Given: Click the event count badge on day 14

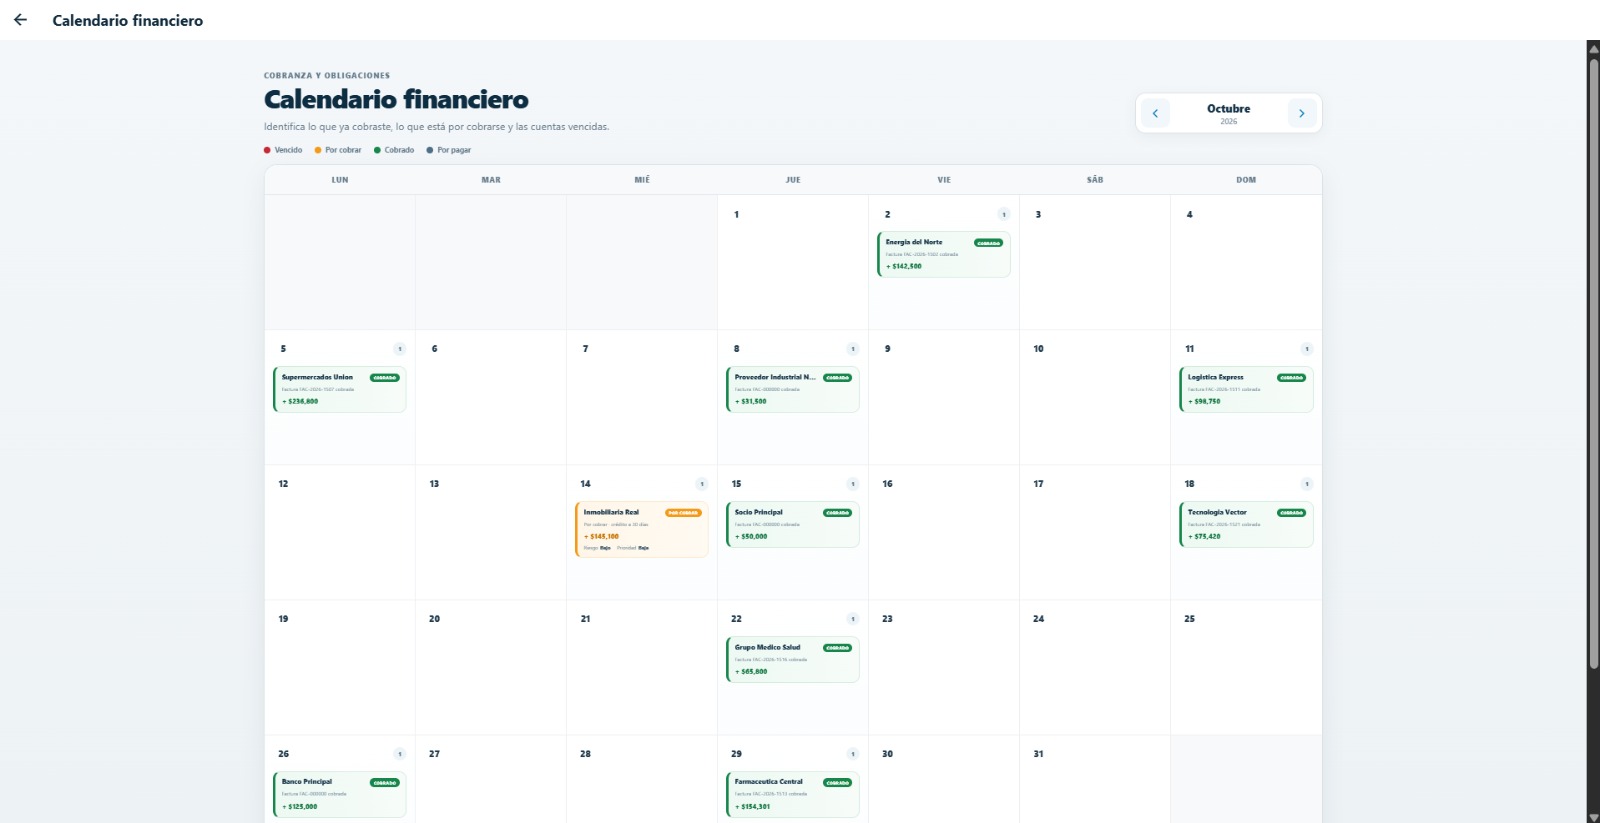Looking at the screenshot, I should (x=701, y=484).
